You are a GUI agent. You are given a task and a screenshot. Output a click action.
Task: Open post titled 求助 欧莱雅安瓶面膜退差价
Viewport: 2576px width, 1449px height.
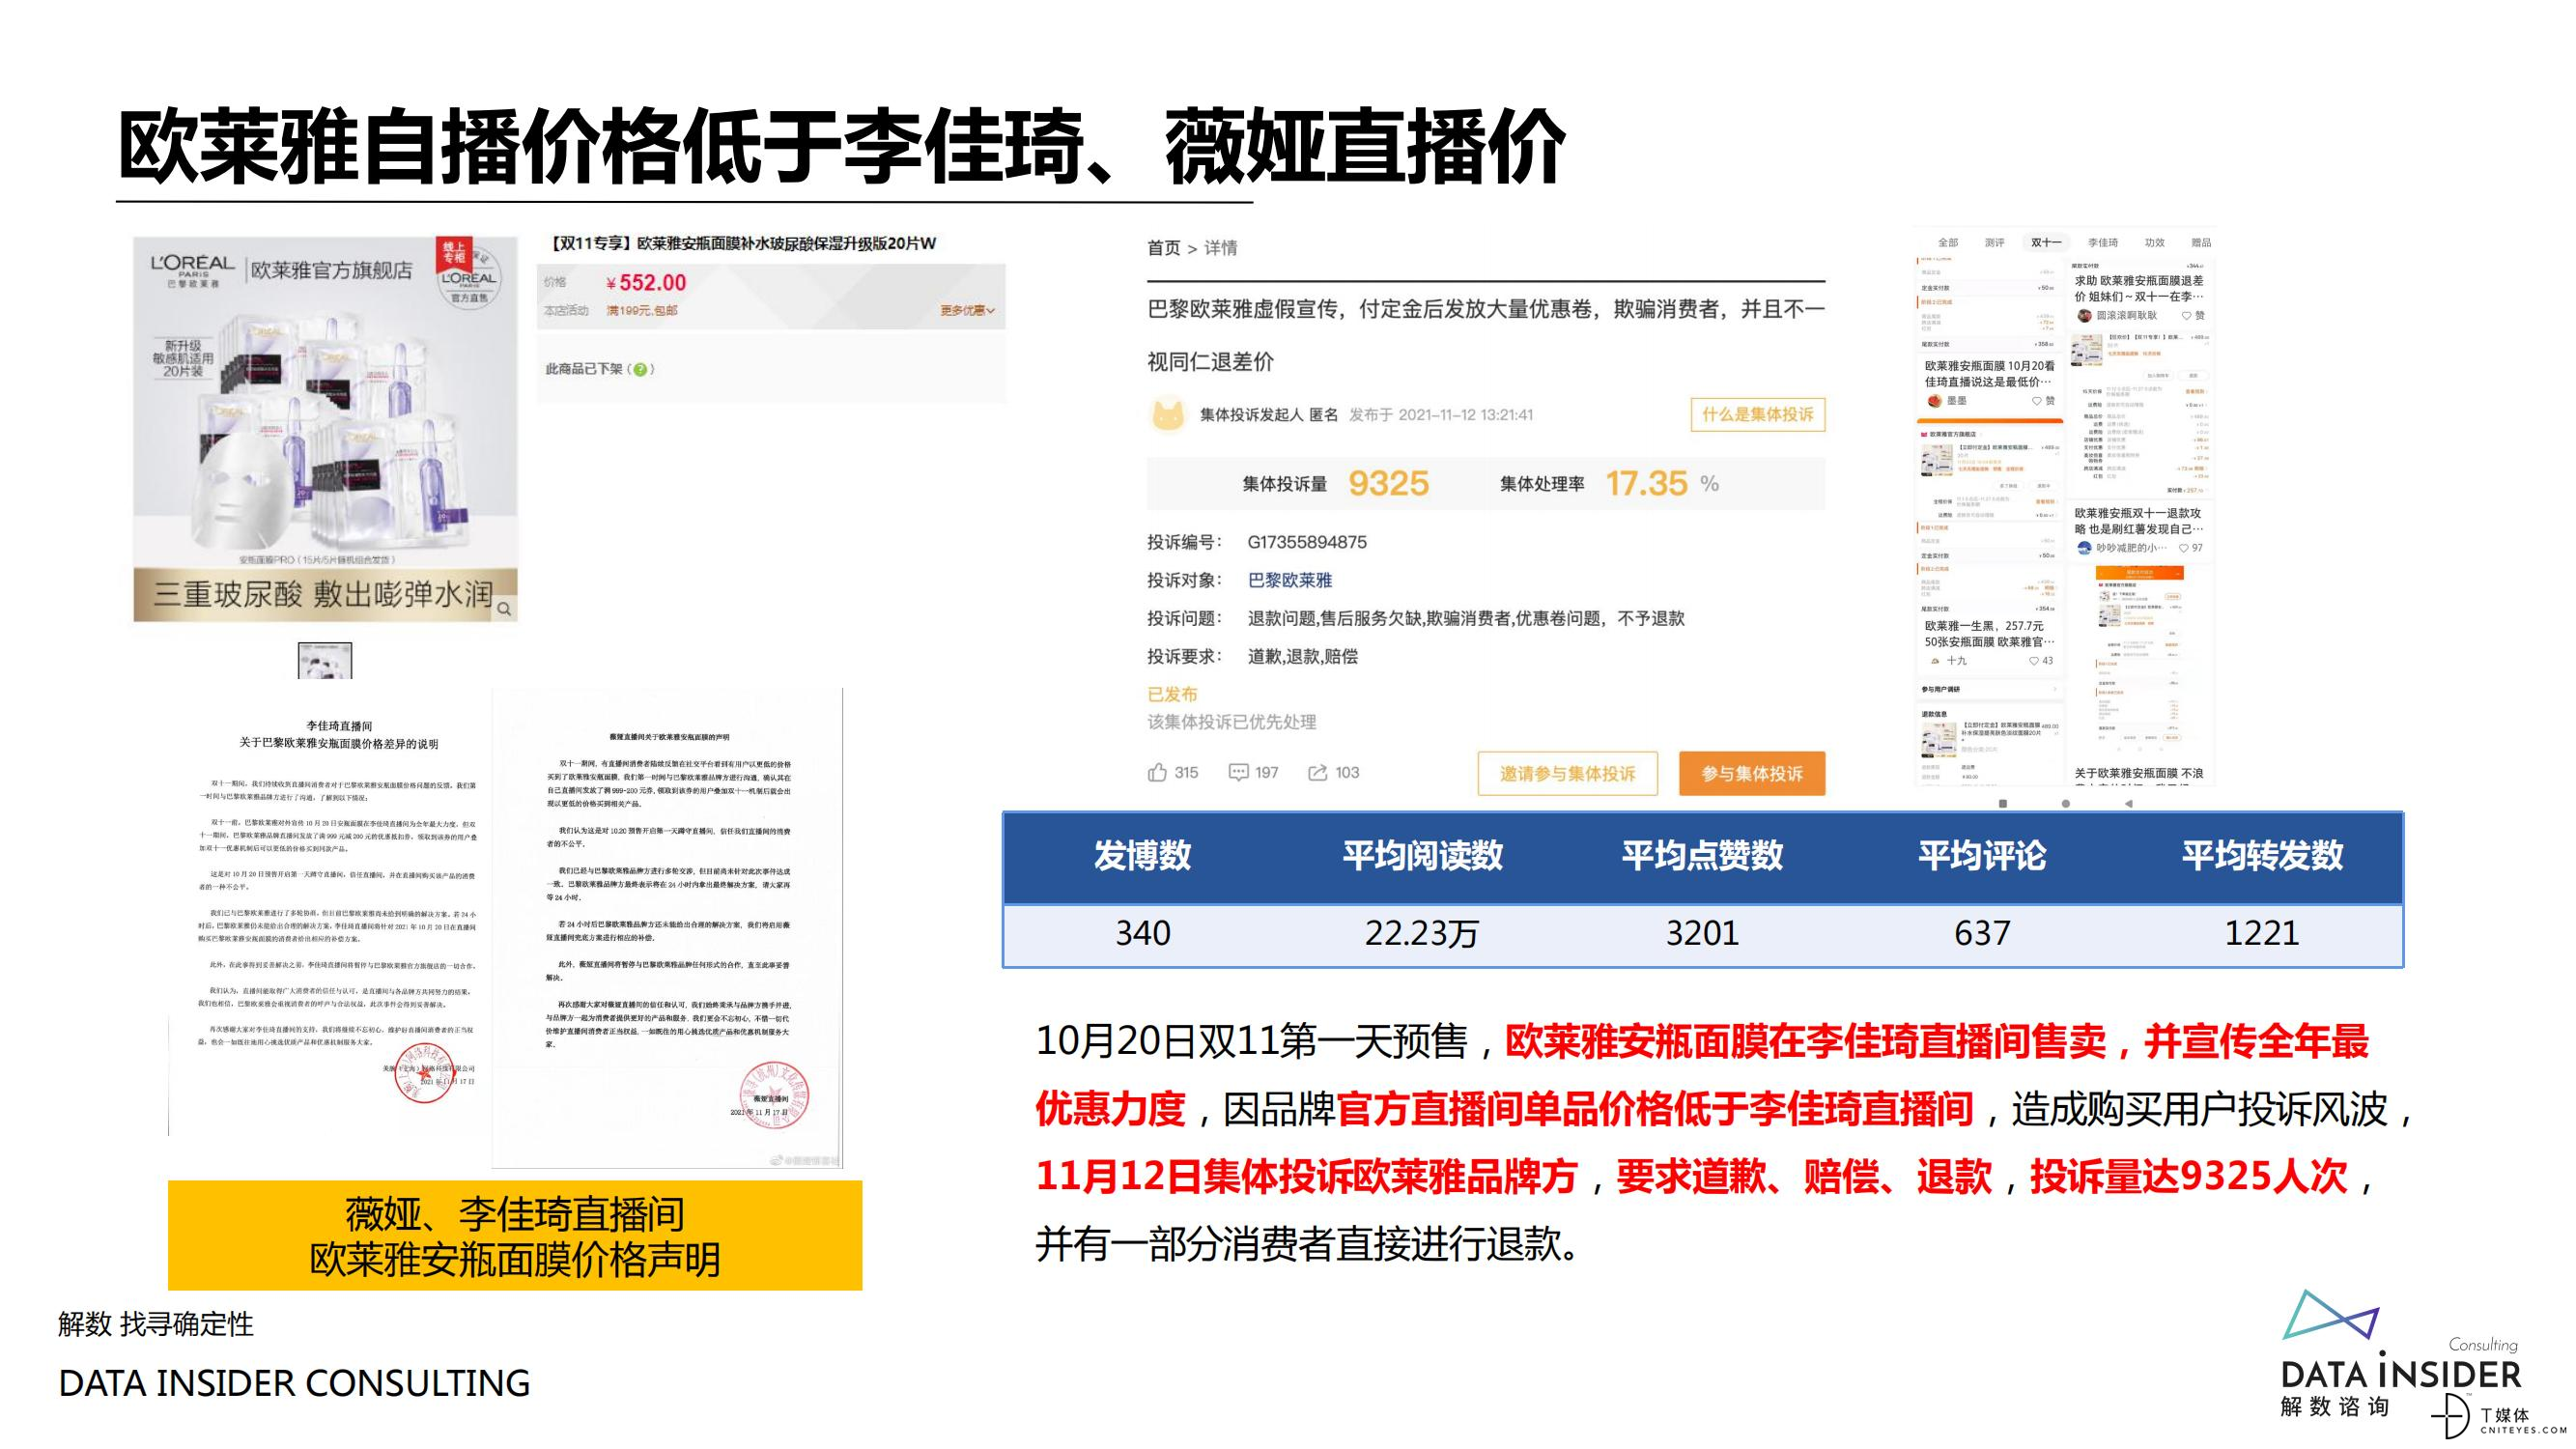click(2139, 289)
